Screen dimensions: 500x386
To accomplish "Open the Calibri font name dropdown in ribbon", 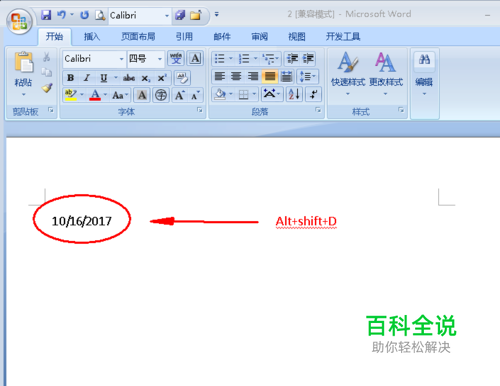I will (x=121, y=59).
